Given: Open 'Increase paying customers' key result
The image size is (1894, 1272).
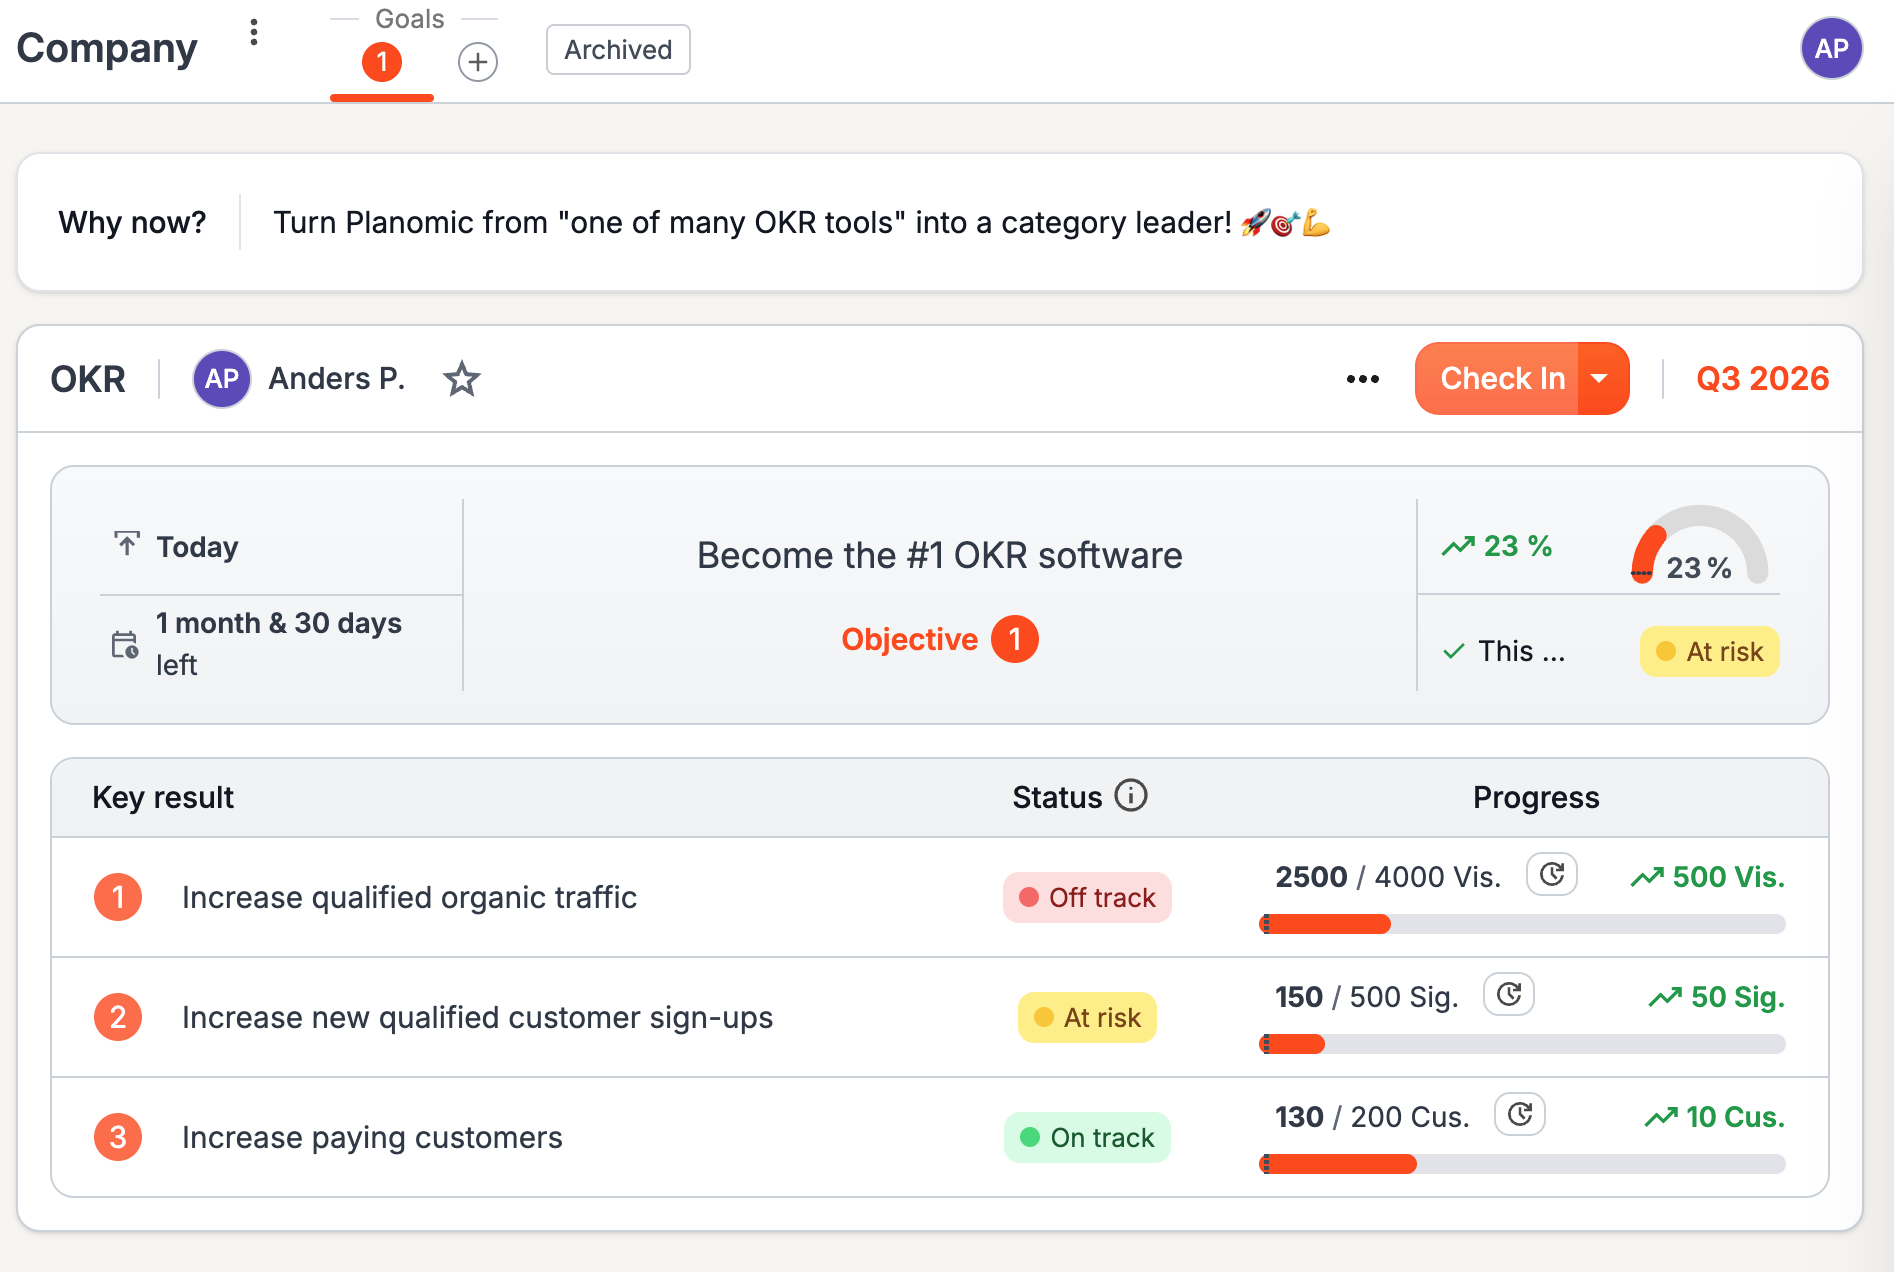Looking at the screenshot, I should click(372, 1137).
